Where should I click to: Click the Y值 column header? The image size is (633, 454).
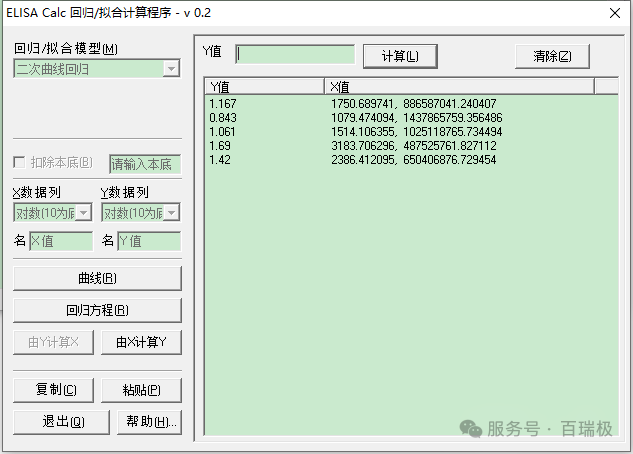pos(264,86)
